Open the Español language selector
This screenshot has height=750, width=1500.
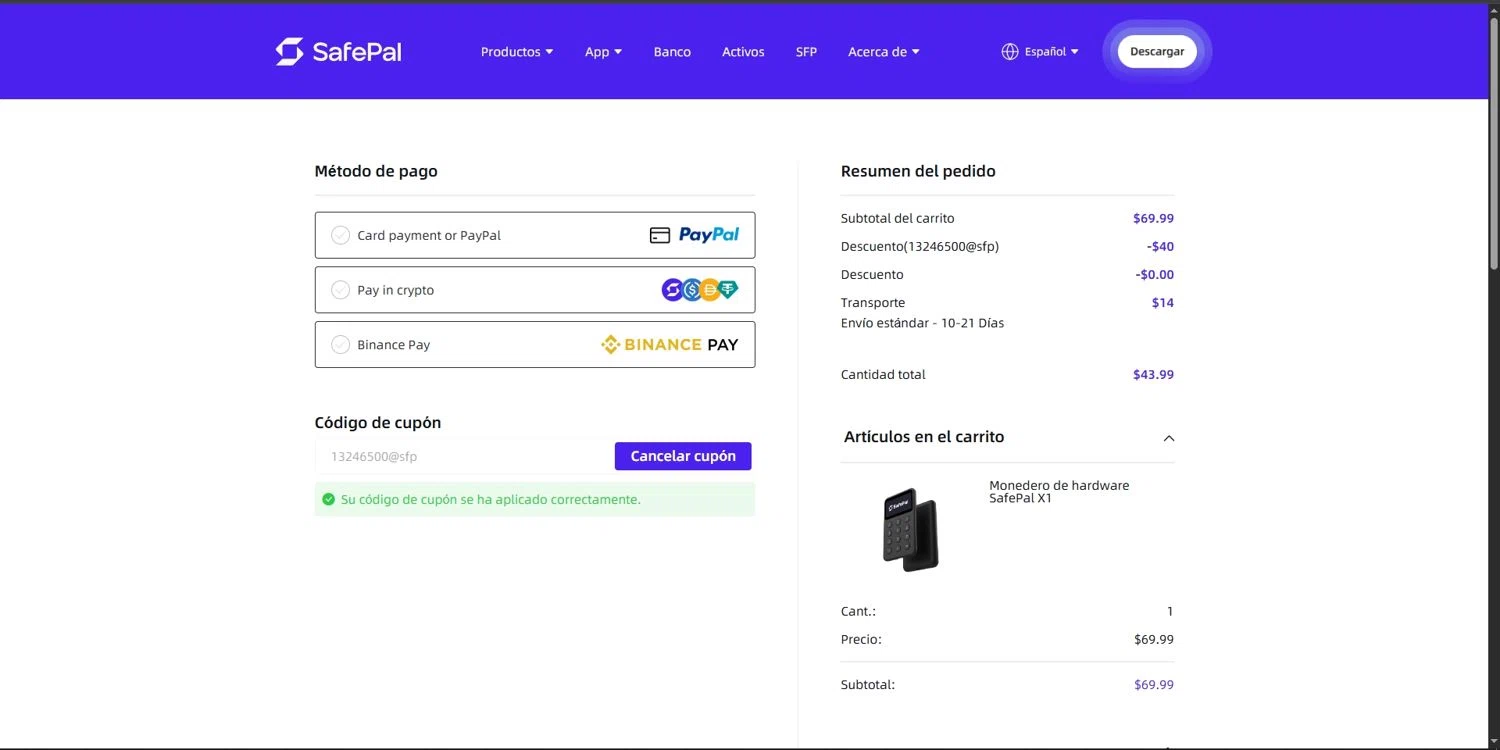[x=1051, y=52]
